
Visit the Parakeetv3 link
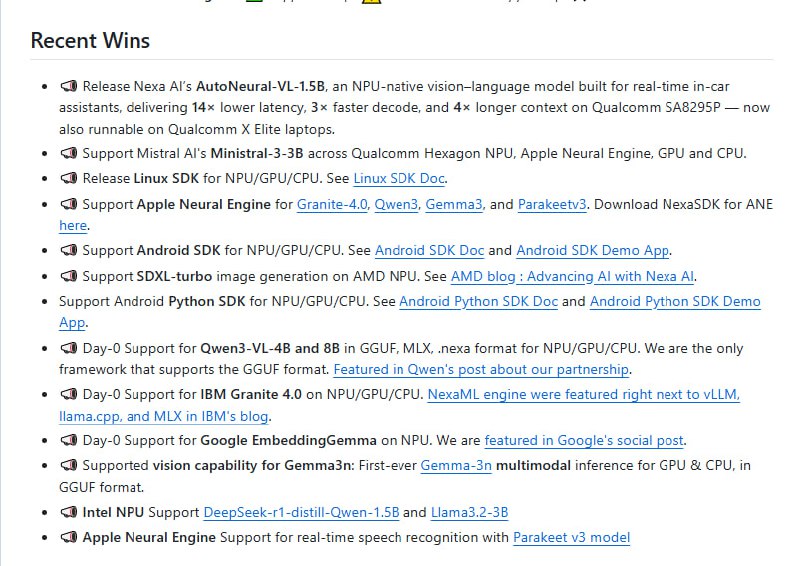click(553, 204)
